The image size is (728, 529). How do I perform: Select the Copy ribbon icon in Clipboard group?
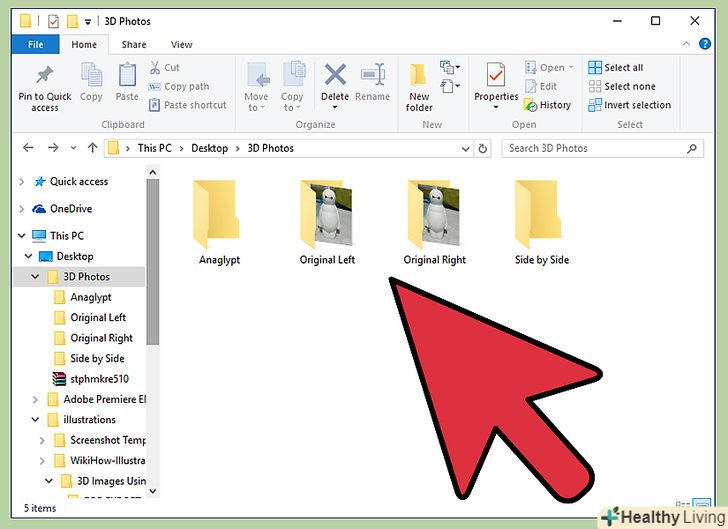(91, 83)
